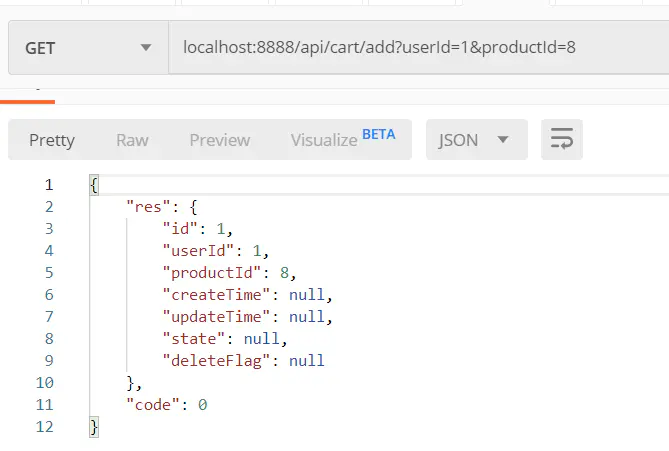669x451 pixels.
Task: Click the opening brace on line 1
Action: [x=94, y=185]
